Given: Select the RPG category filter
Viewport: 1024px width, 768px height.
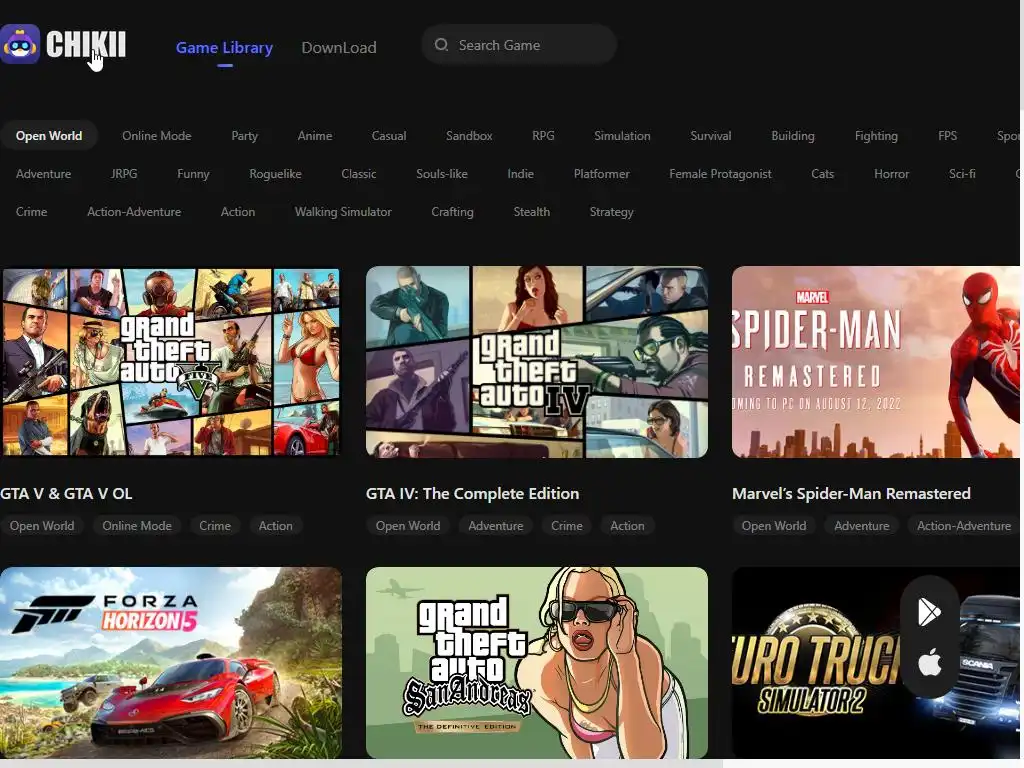Looking at the screenshot, I should 543,136.
